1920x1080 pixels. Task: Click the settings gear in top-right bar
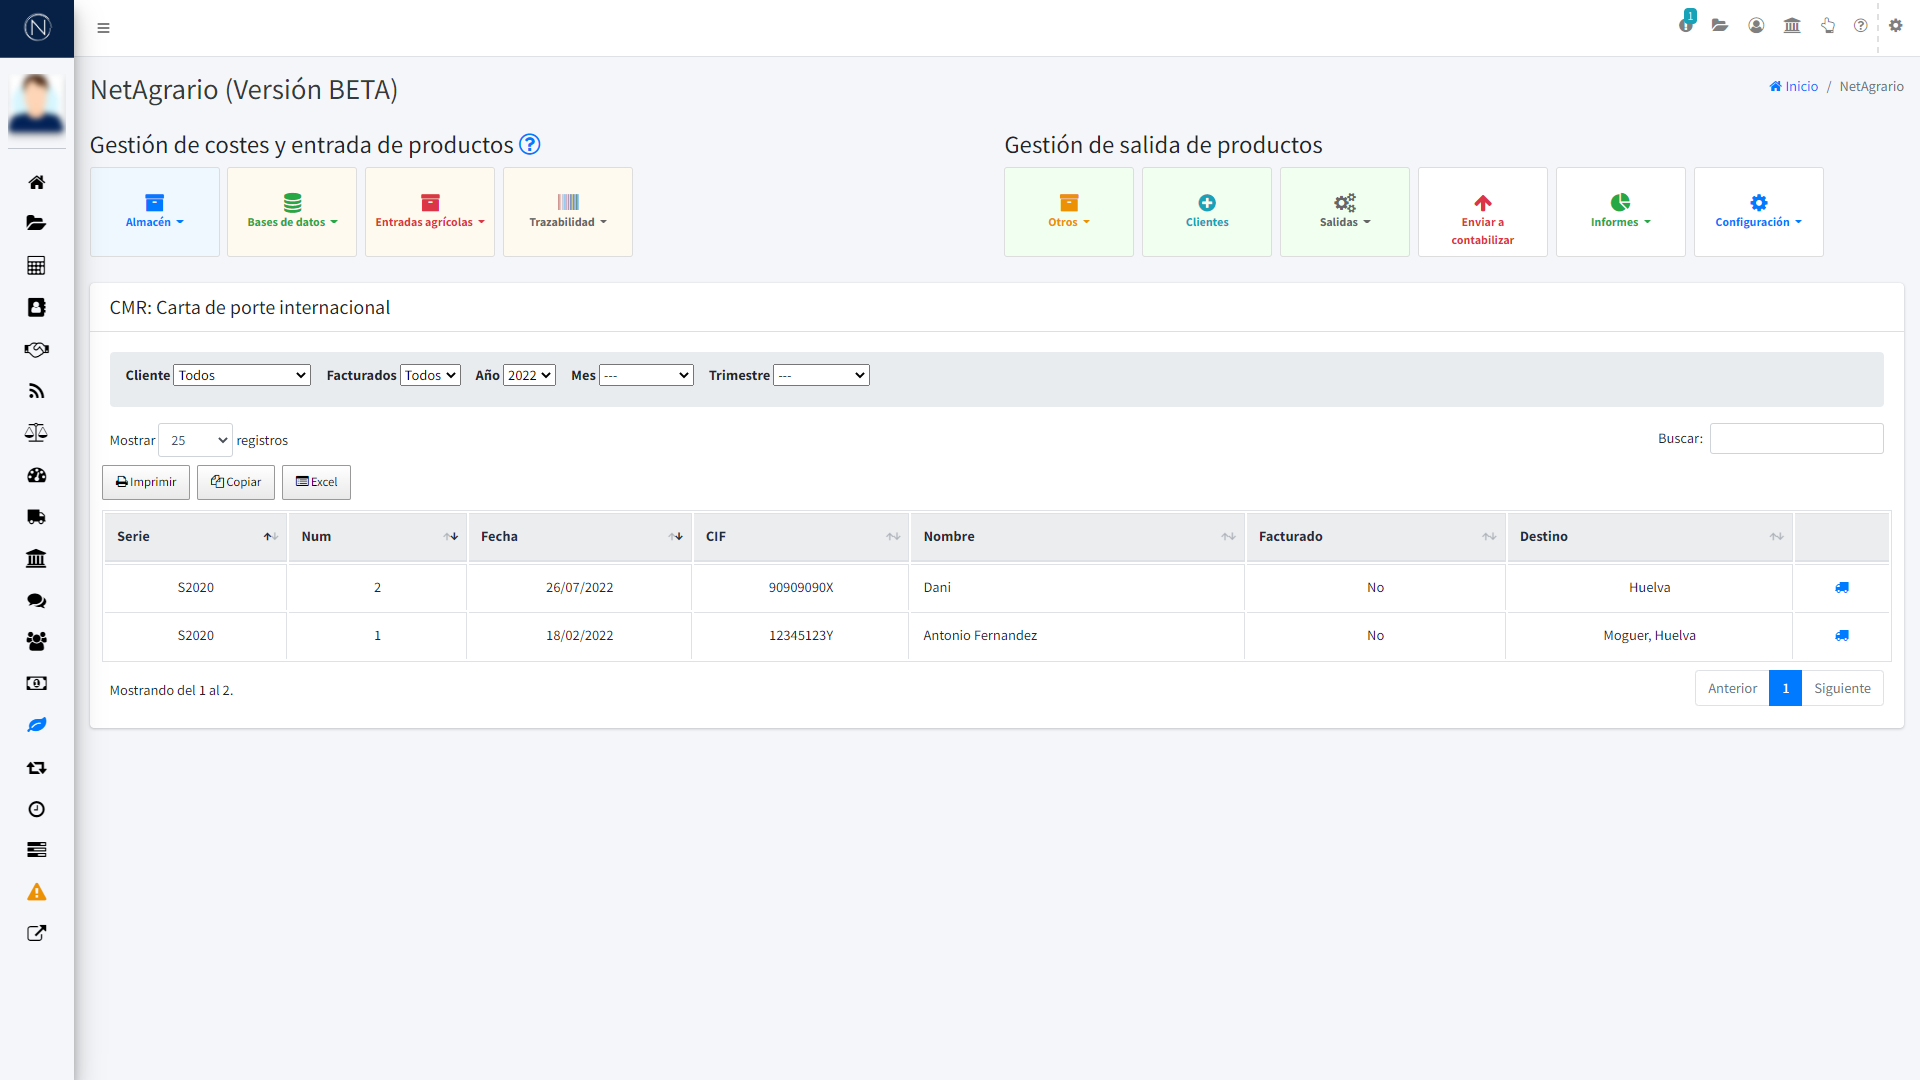click(x=1895, y=26)
